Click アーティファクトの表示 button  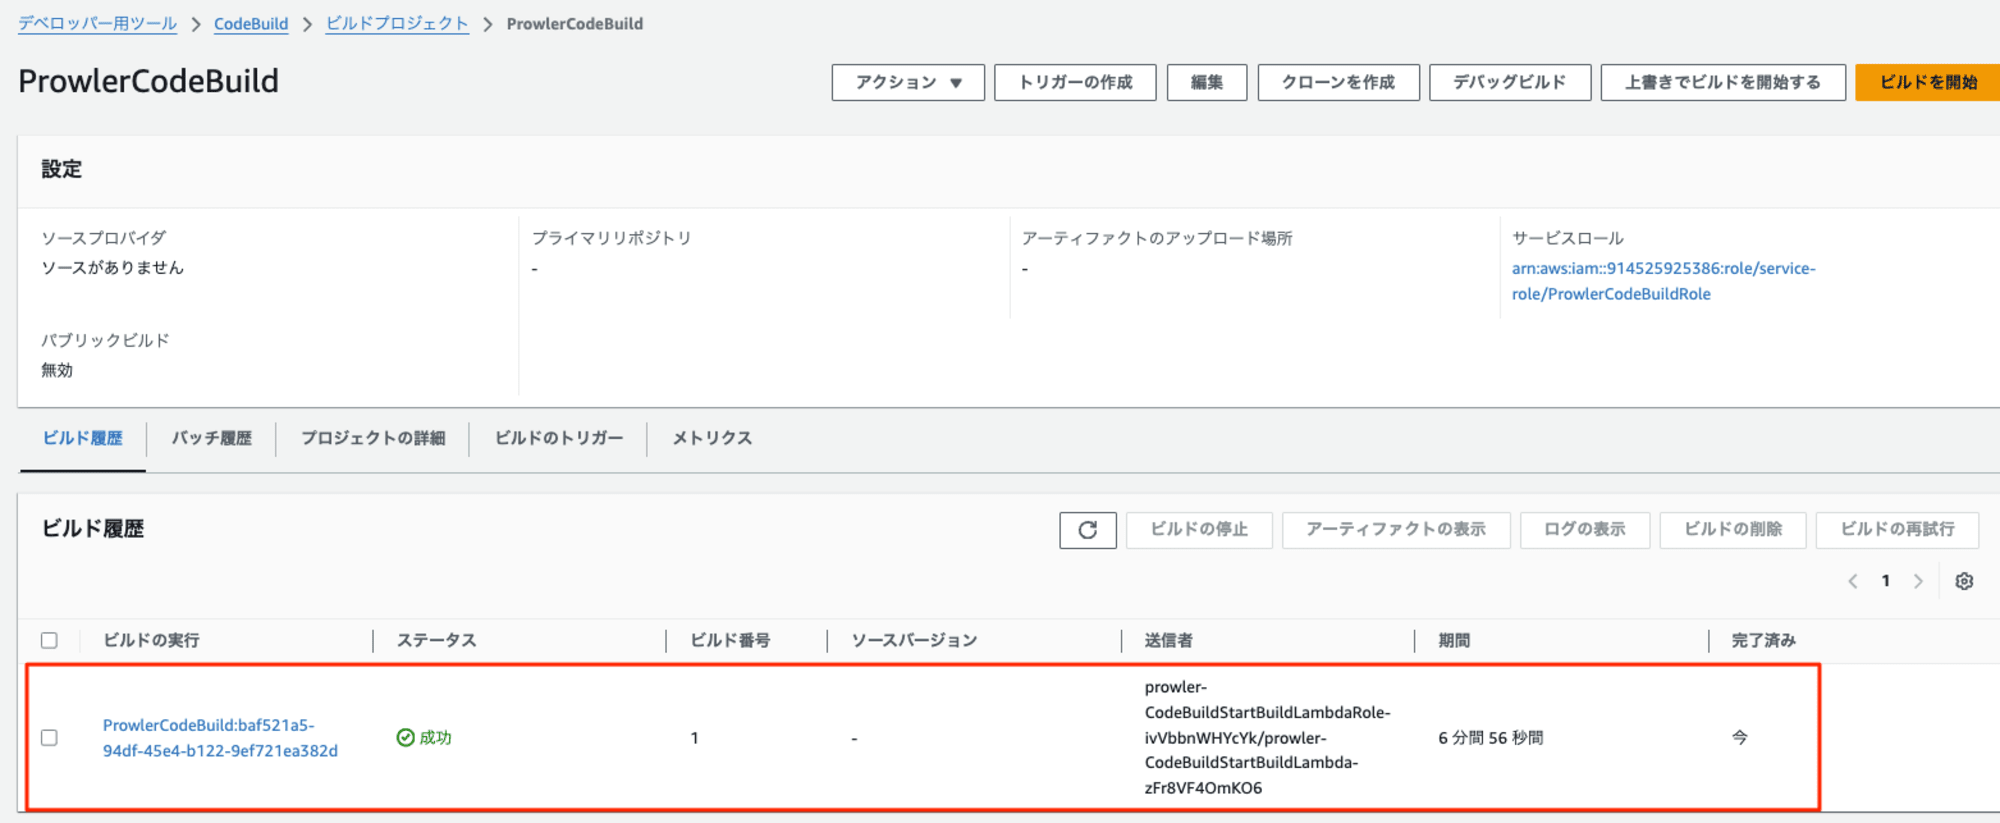point(1396,530)
